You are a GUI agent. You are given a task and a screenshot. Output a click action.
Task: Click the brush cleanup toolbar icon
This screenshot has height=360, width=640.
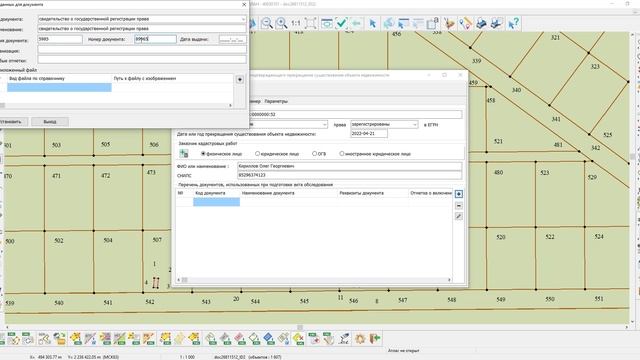coord(449,23)
